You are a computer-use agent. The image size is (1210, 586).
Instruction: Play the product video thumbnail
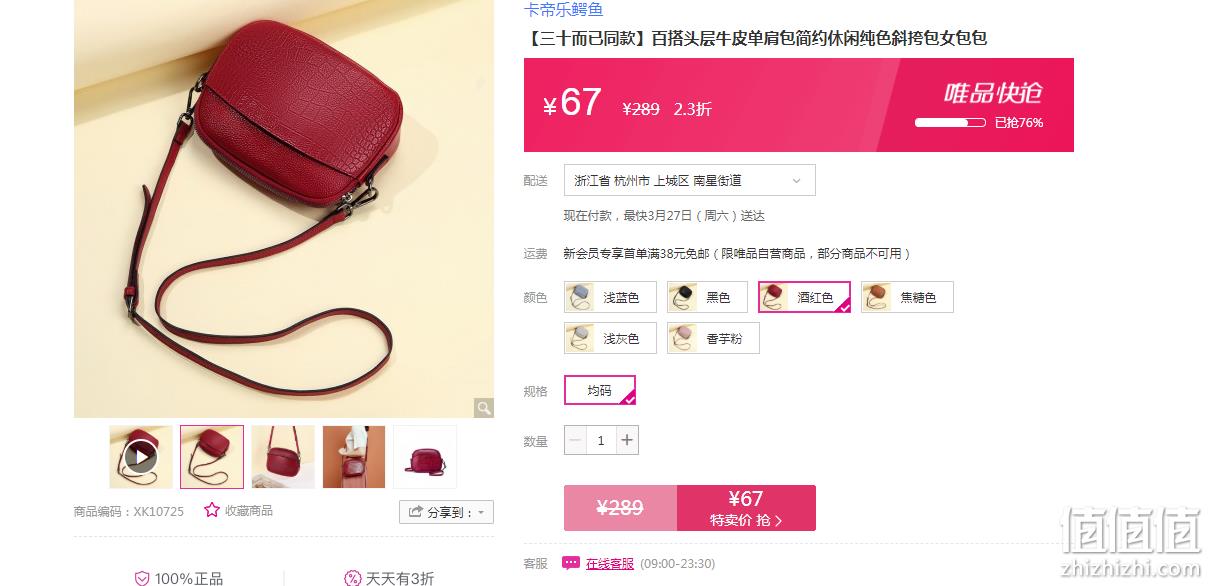point(141,457)
